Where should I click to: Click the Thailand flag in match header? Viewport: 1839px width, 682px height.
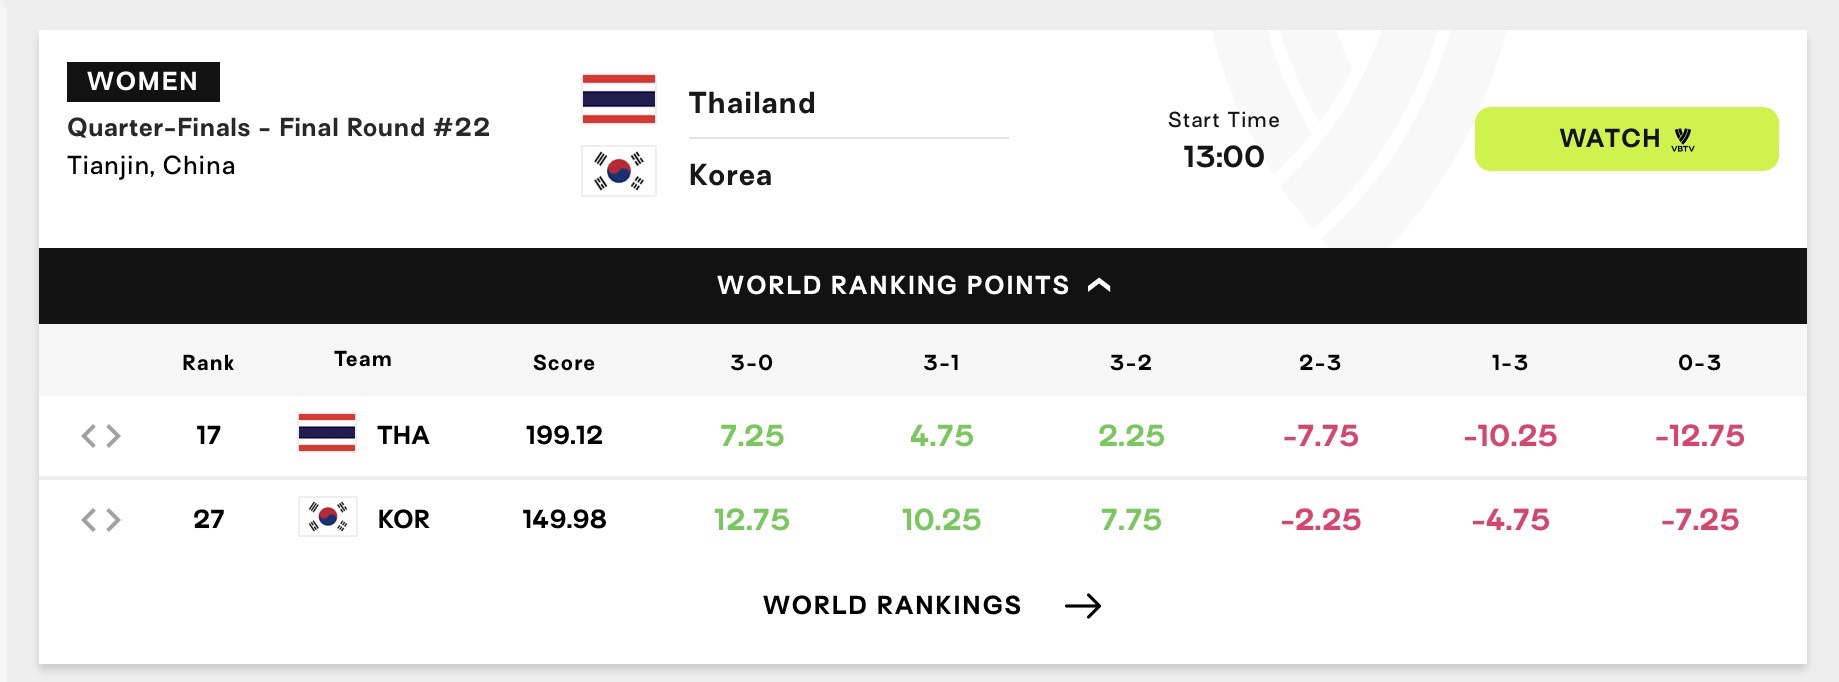(x=619, y=99)
